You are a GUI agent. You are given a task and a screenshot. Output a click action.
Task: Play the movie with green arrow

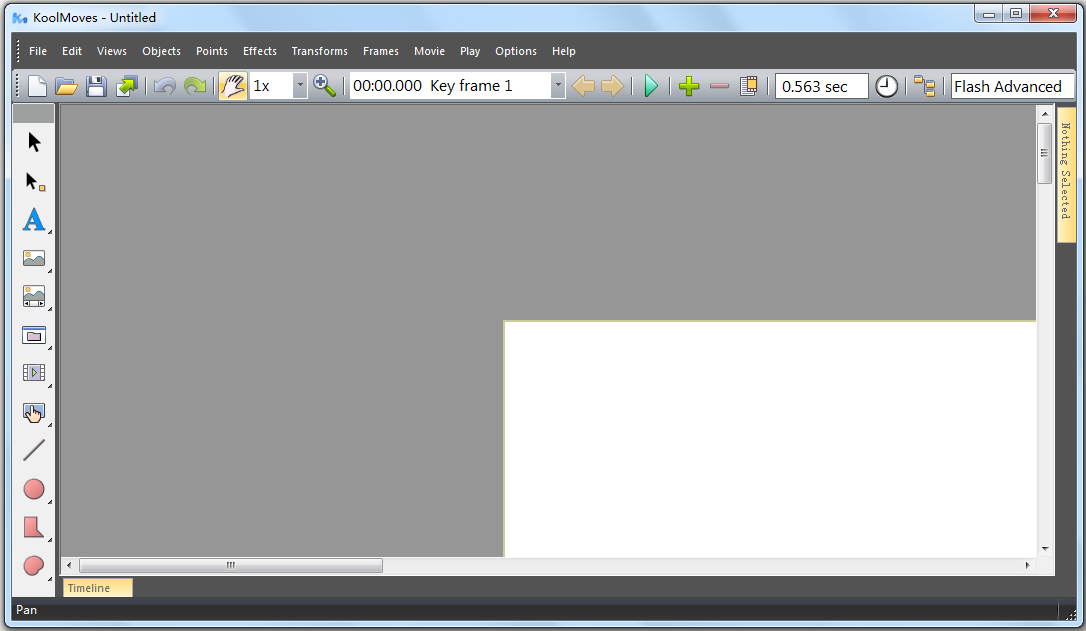pyautogui.click(x=650, y=86)
